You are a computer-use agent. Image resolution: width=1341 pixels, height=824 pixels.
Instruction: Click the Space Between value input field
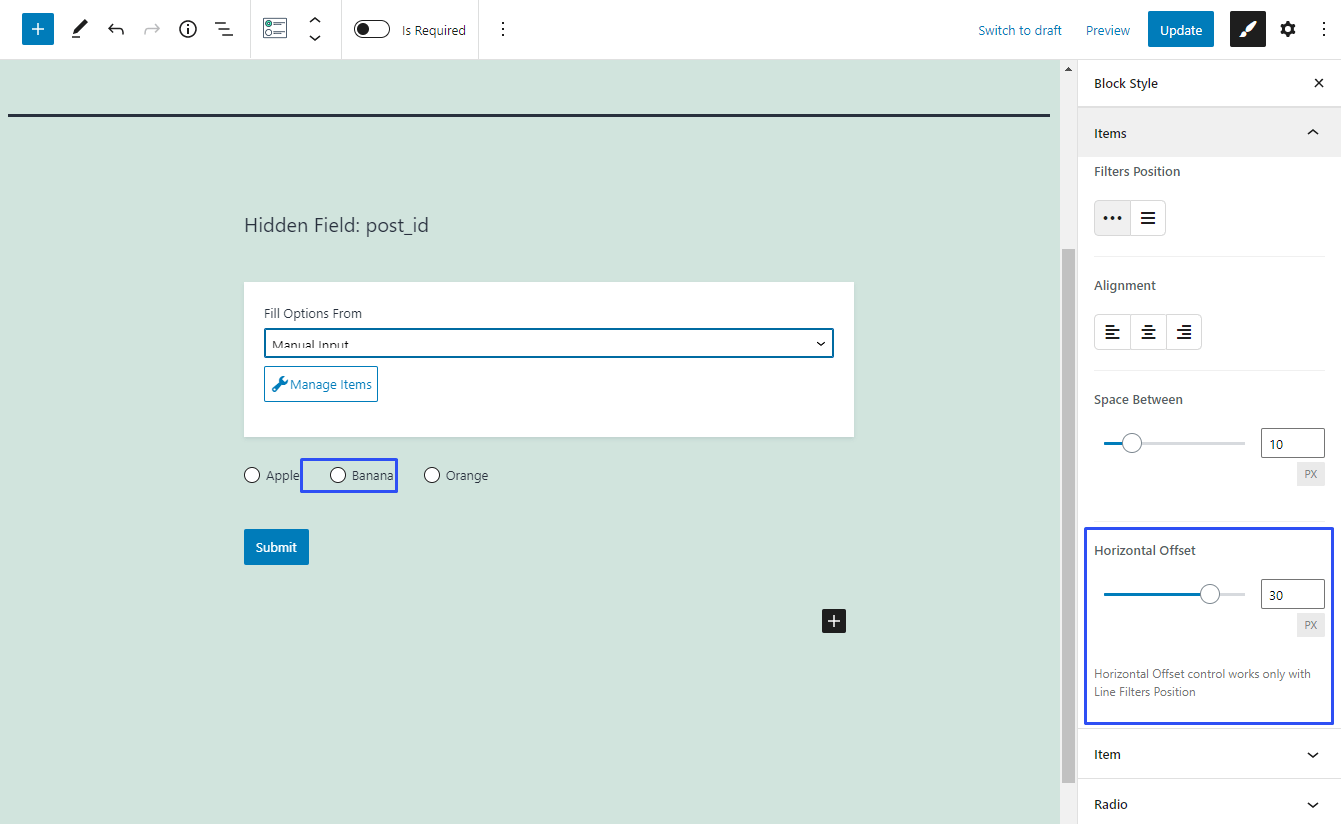point(1292,442)
